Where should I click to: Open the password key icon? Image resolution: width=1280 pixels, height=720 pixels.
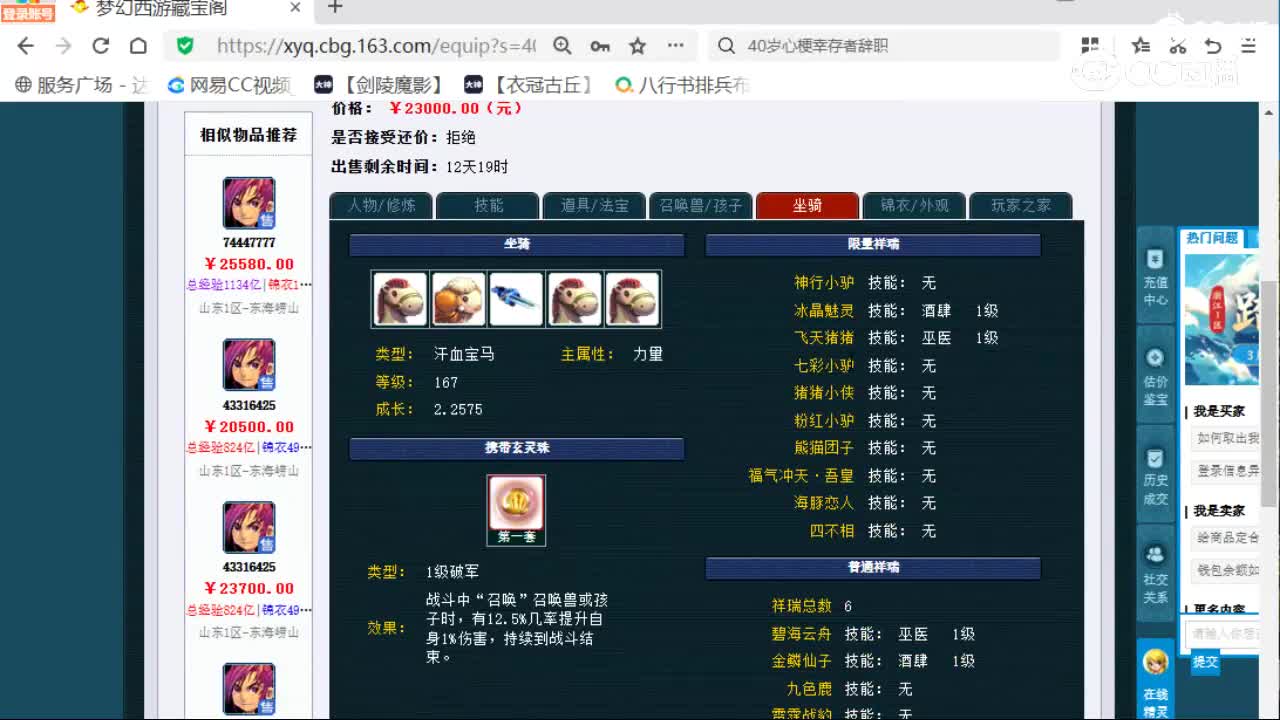point(600,46)
